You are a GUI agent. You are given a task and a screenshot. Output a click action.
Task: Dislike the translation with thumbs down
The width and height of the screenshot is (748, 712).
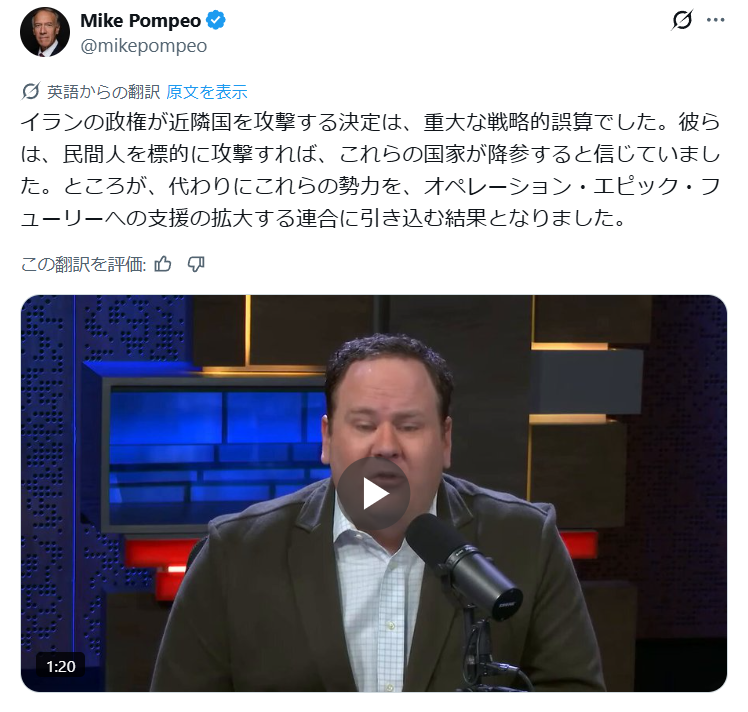196,264
